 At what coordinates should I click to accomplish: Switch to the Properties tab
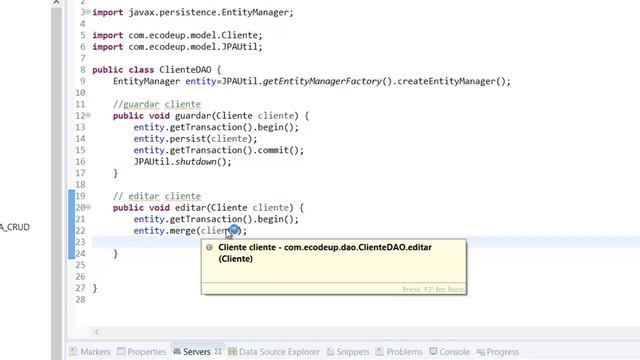142,351
